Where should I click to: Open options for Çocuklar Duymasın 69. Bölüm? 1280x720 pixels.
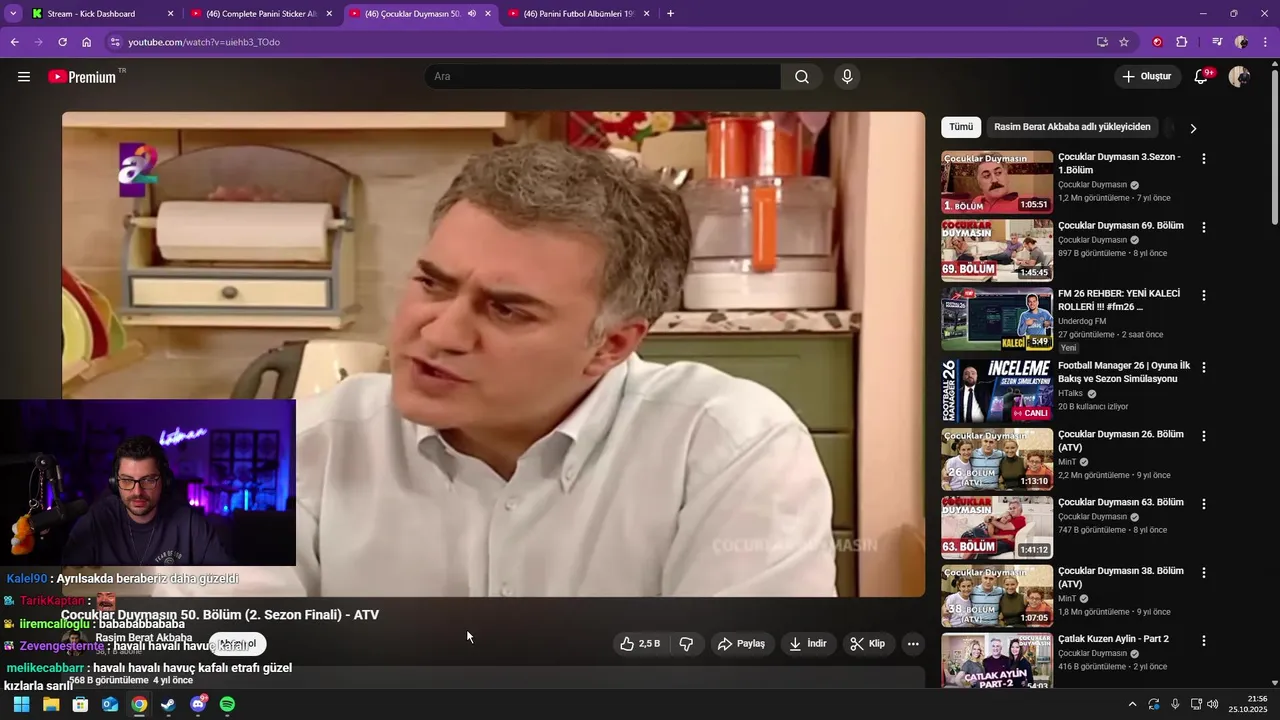click(1204, 227)
